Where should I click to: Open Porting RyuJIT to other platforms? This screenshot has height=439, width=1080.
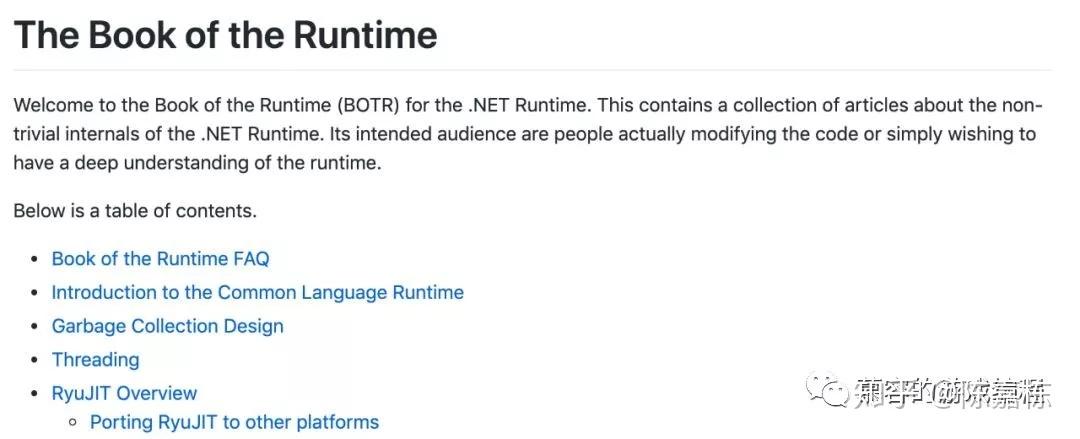pyautogui.click(x=234, y=422)
